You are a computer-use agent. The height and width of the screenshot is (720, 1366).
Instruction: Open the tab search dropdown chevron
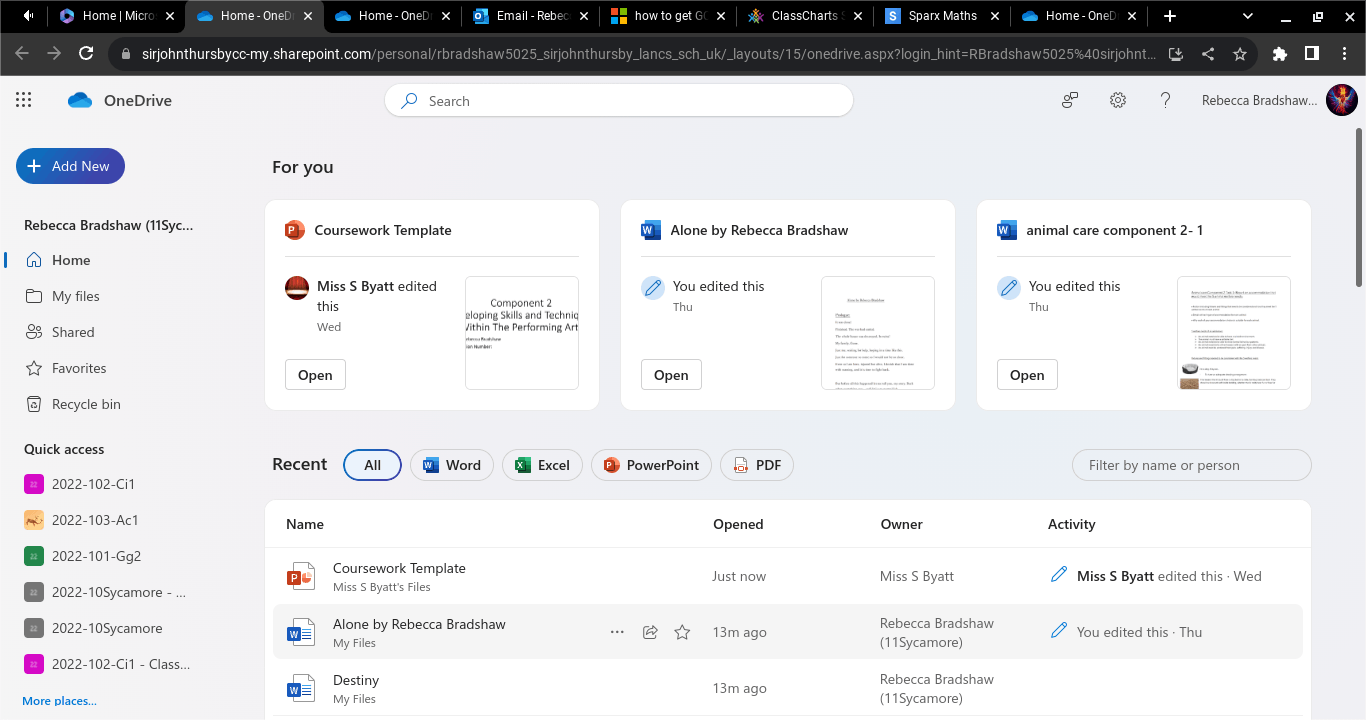[1248, 16]
